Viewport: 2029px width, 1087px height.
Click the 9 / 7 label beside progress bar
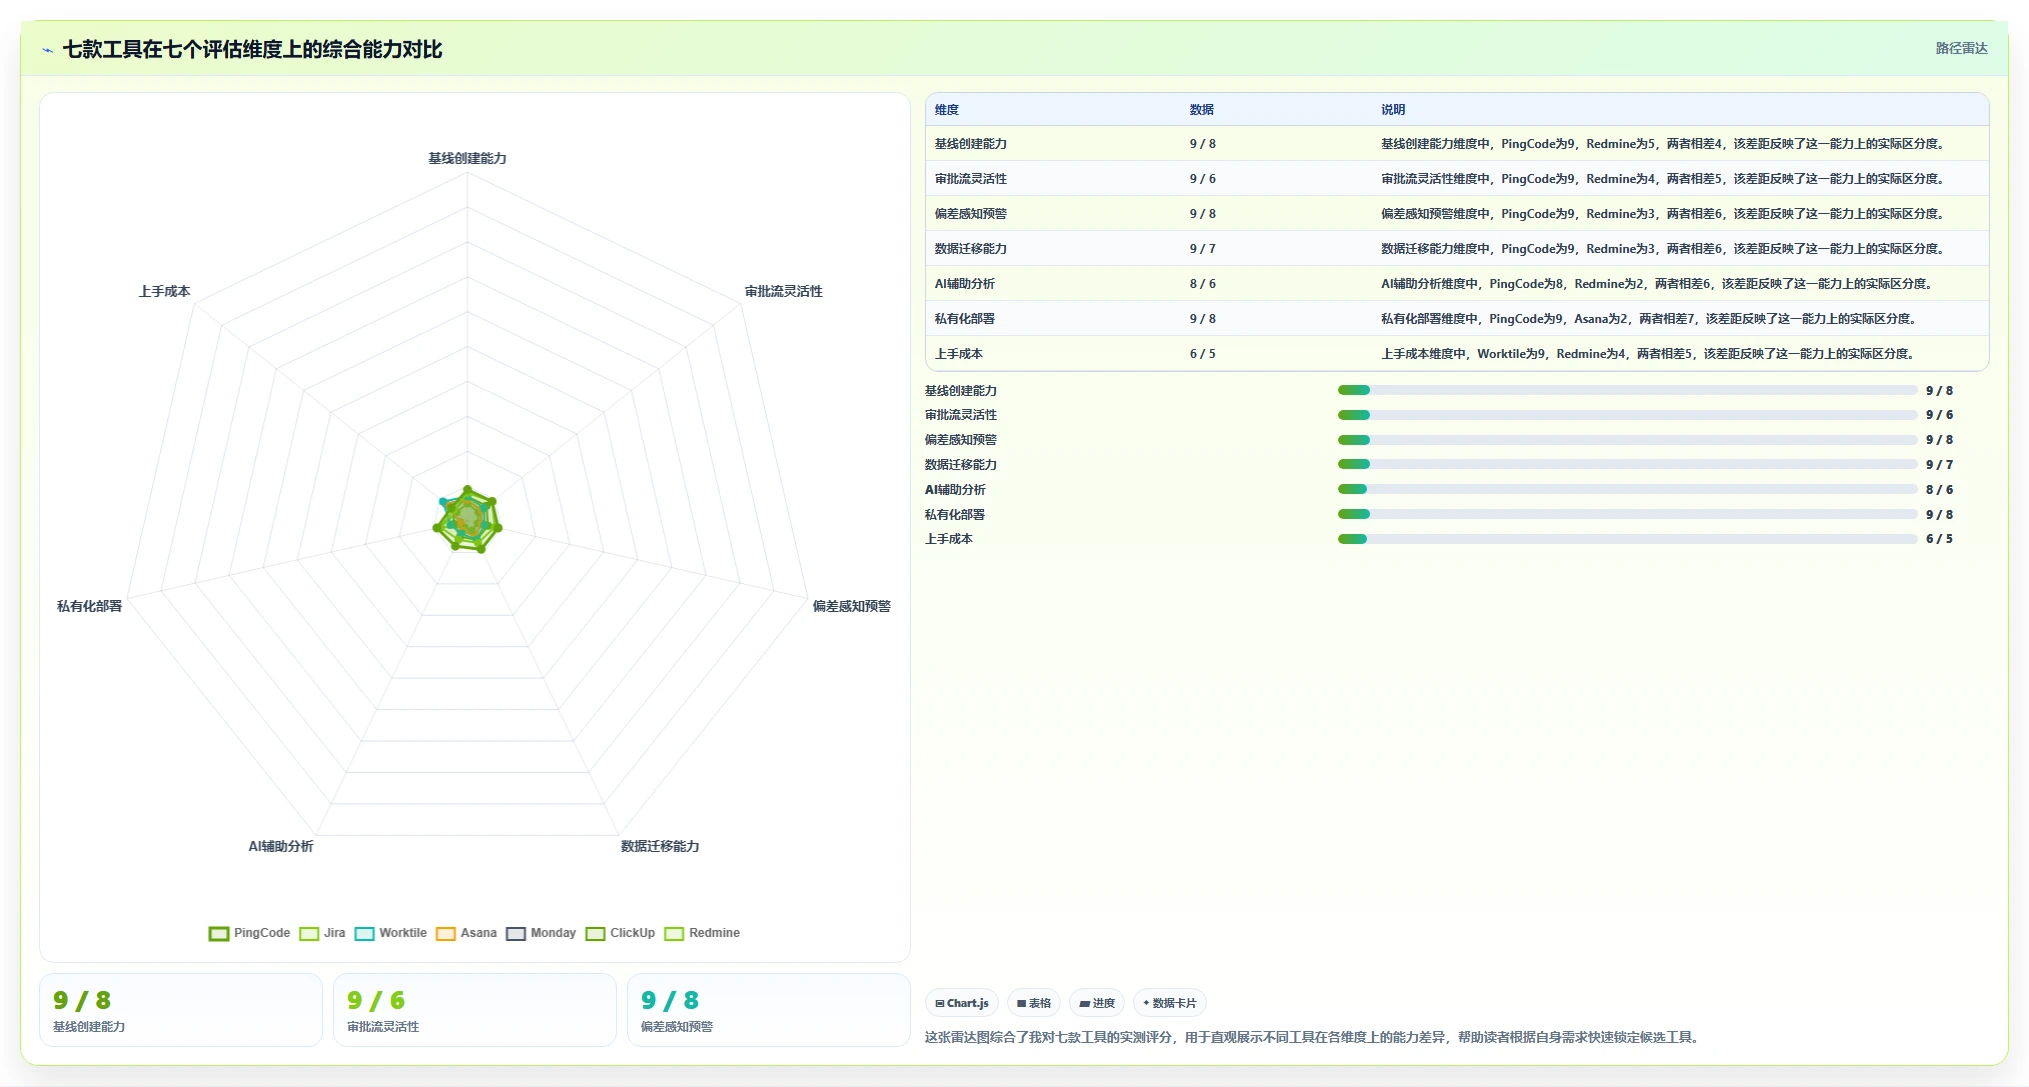click(x=1939, y=465)
